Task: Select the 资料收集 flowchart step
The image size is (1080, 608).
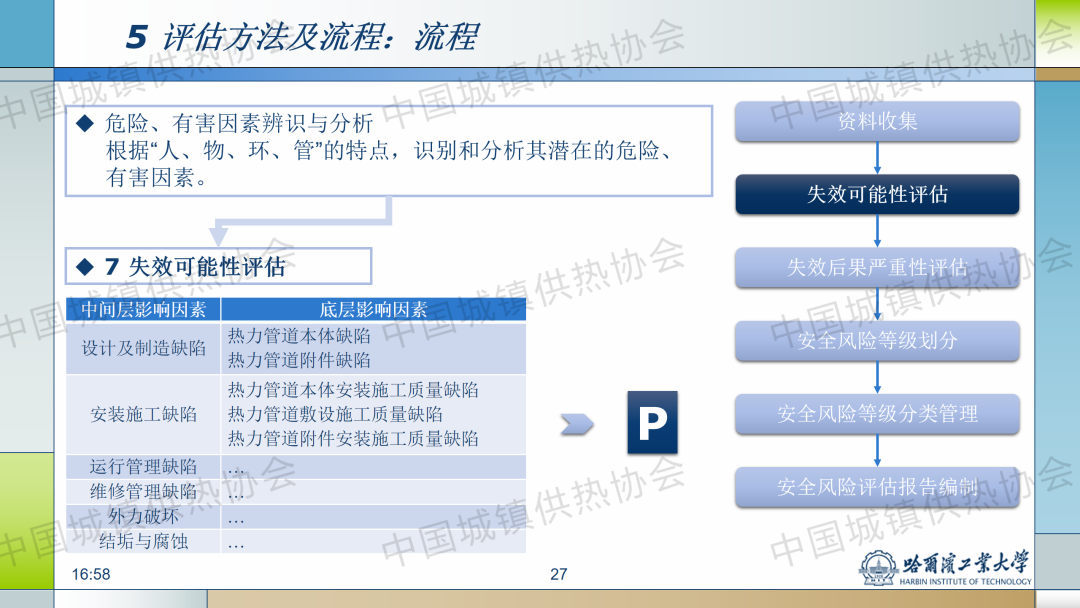Action: point(877,122)
